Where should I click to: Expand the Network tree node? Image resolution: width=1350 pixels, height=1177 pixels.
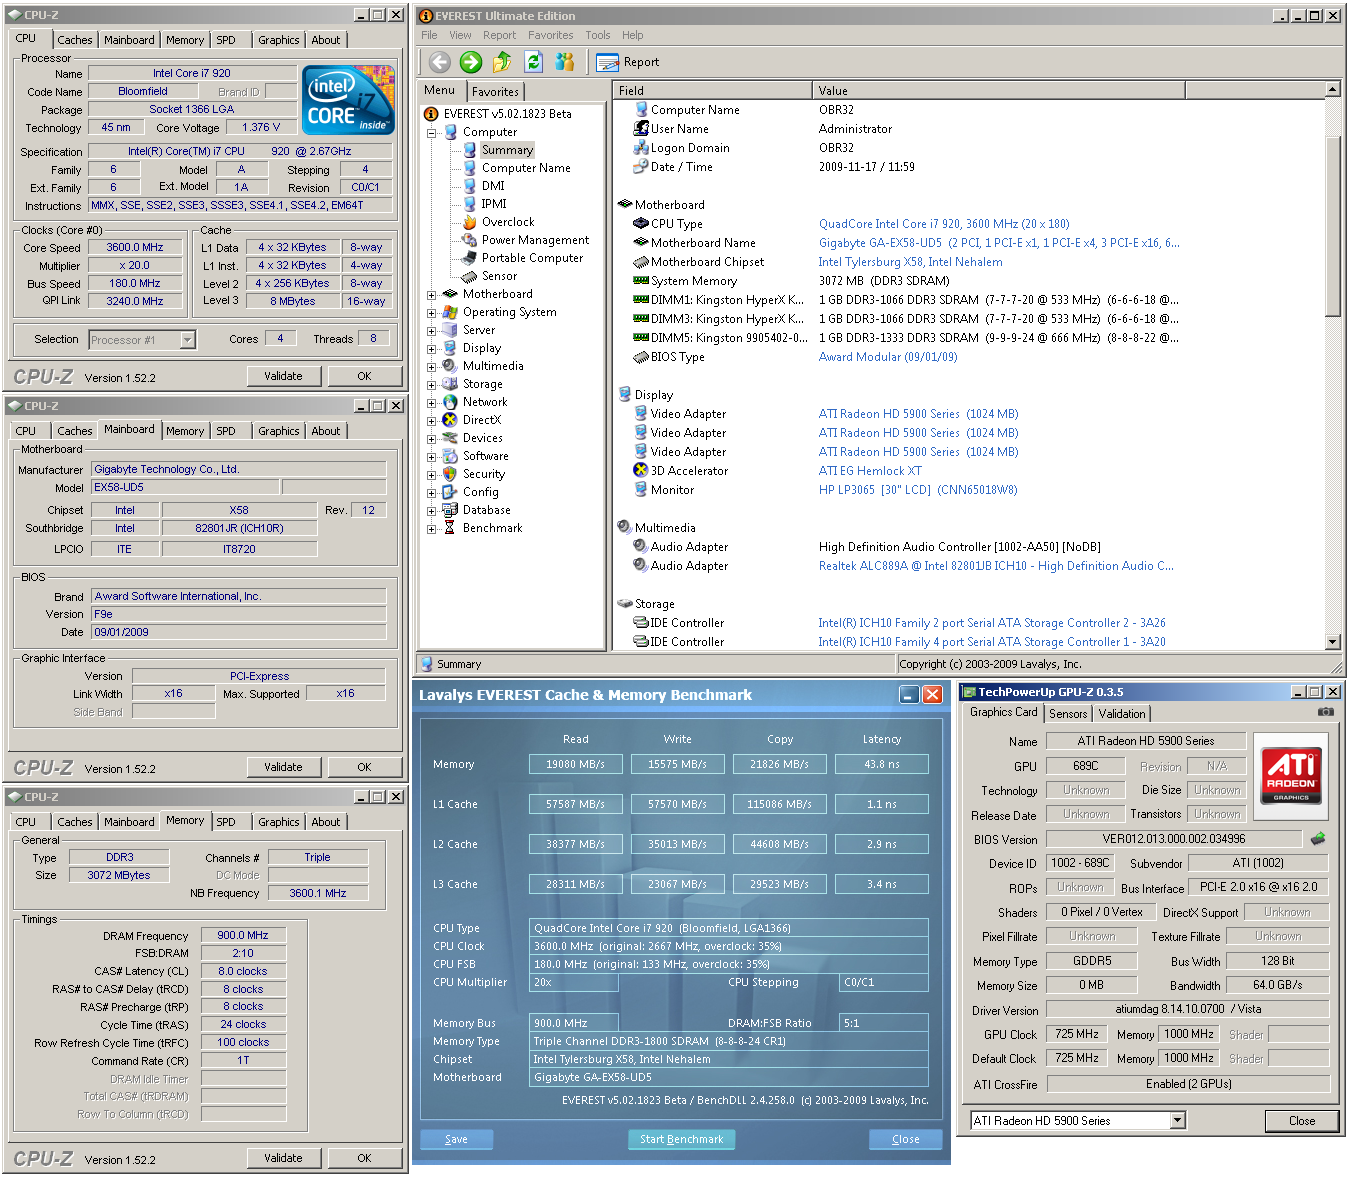click(431, 402)
